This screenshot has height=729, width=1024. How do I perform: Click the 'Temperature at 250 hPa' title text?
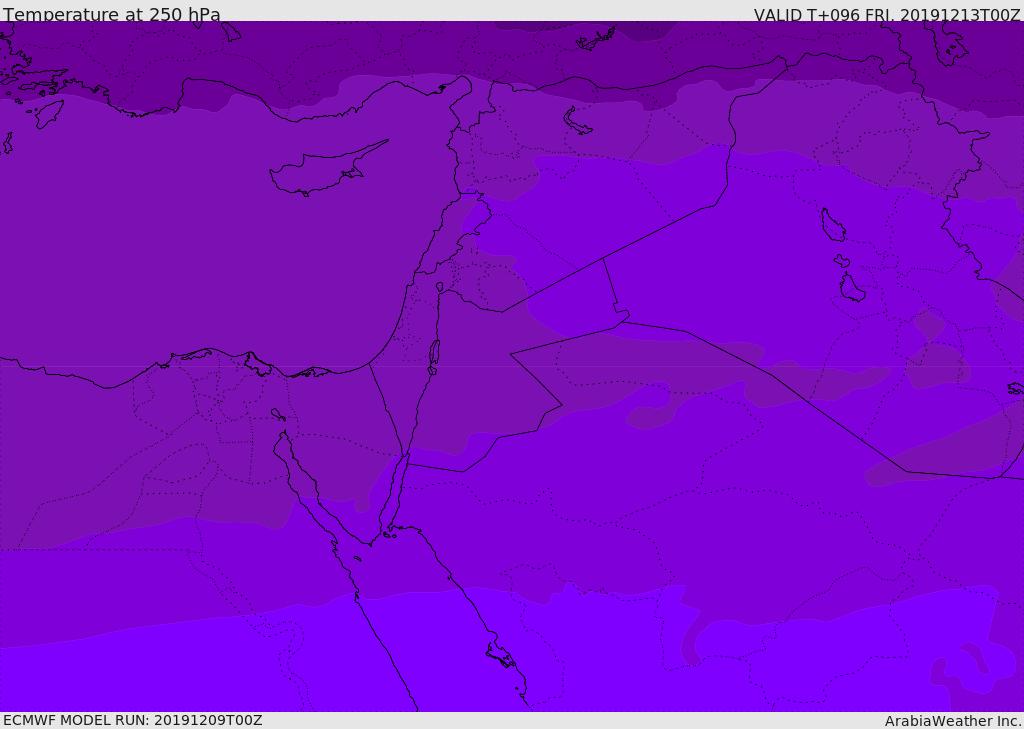click(112, 14)
